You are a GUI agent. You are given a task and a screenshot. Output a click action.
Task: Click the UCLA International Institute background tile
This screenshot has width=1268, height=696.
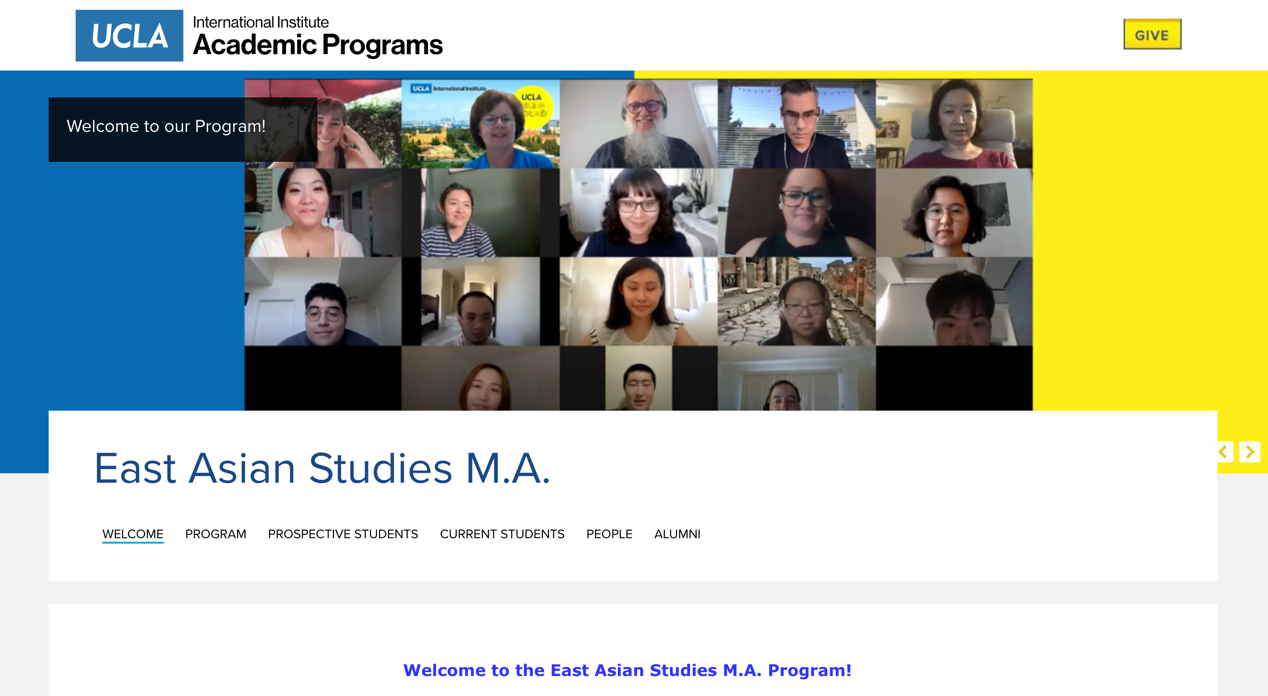coord(480,124)
